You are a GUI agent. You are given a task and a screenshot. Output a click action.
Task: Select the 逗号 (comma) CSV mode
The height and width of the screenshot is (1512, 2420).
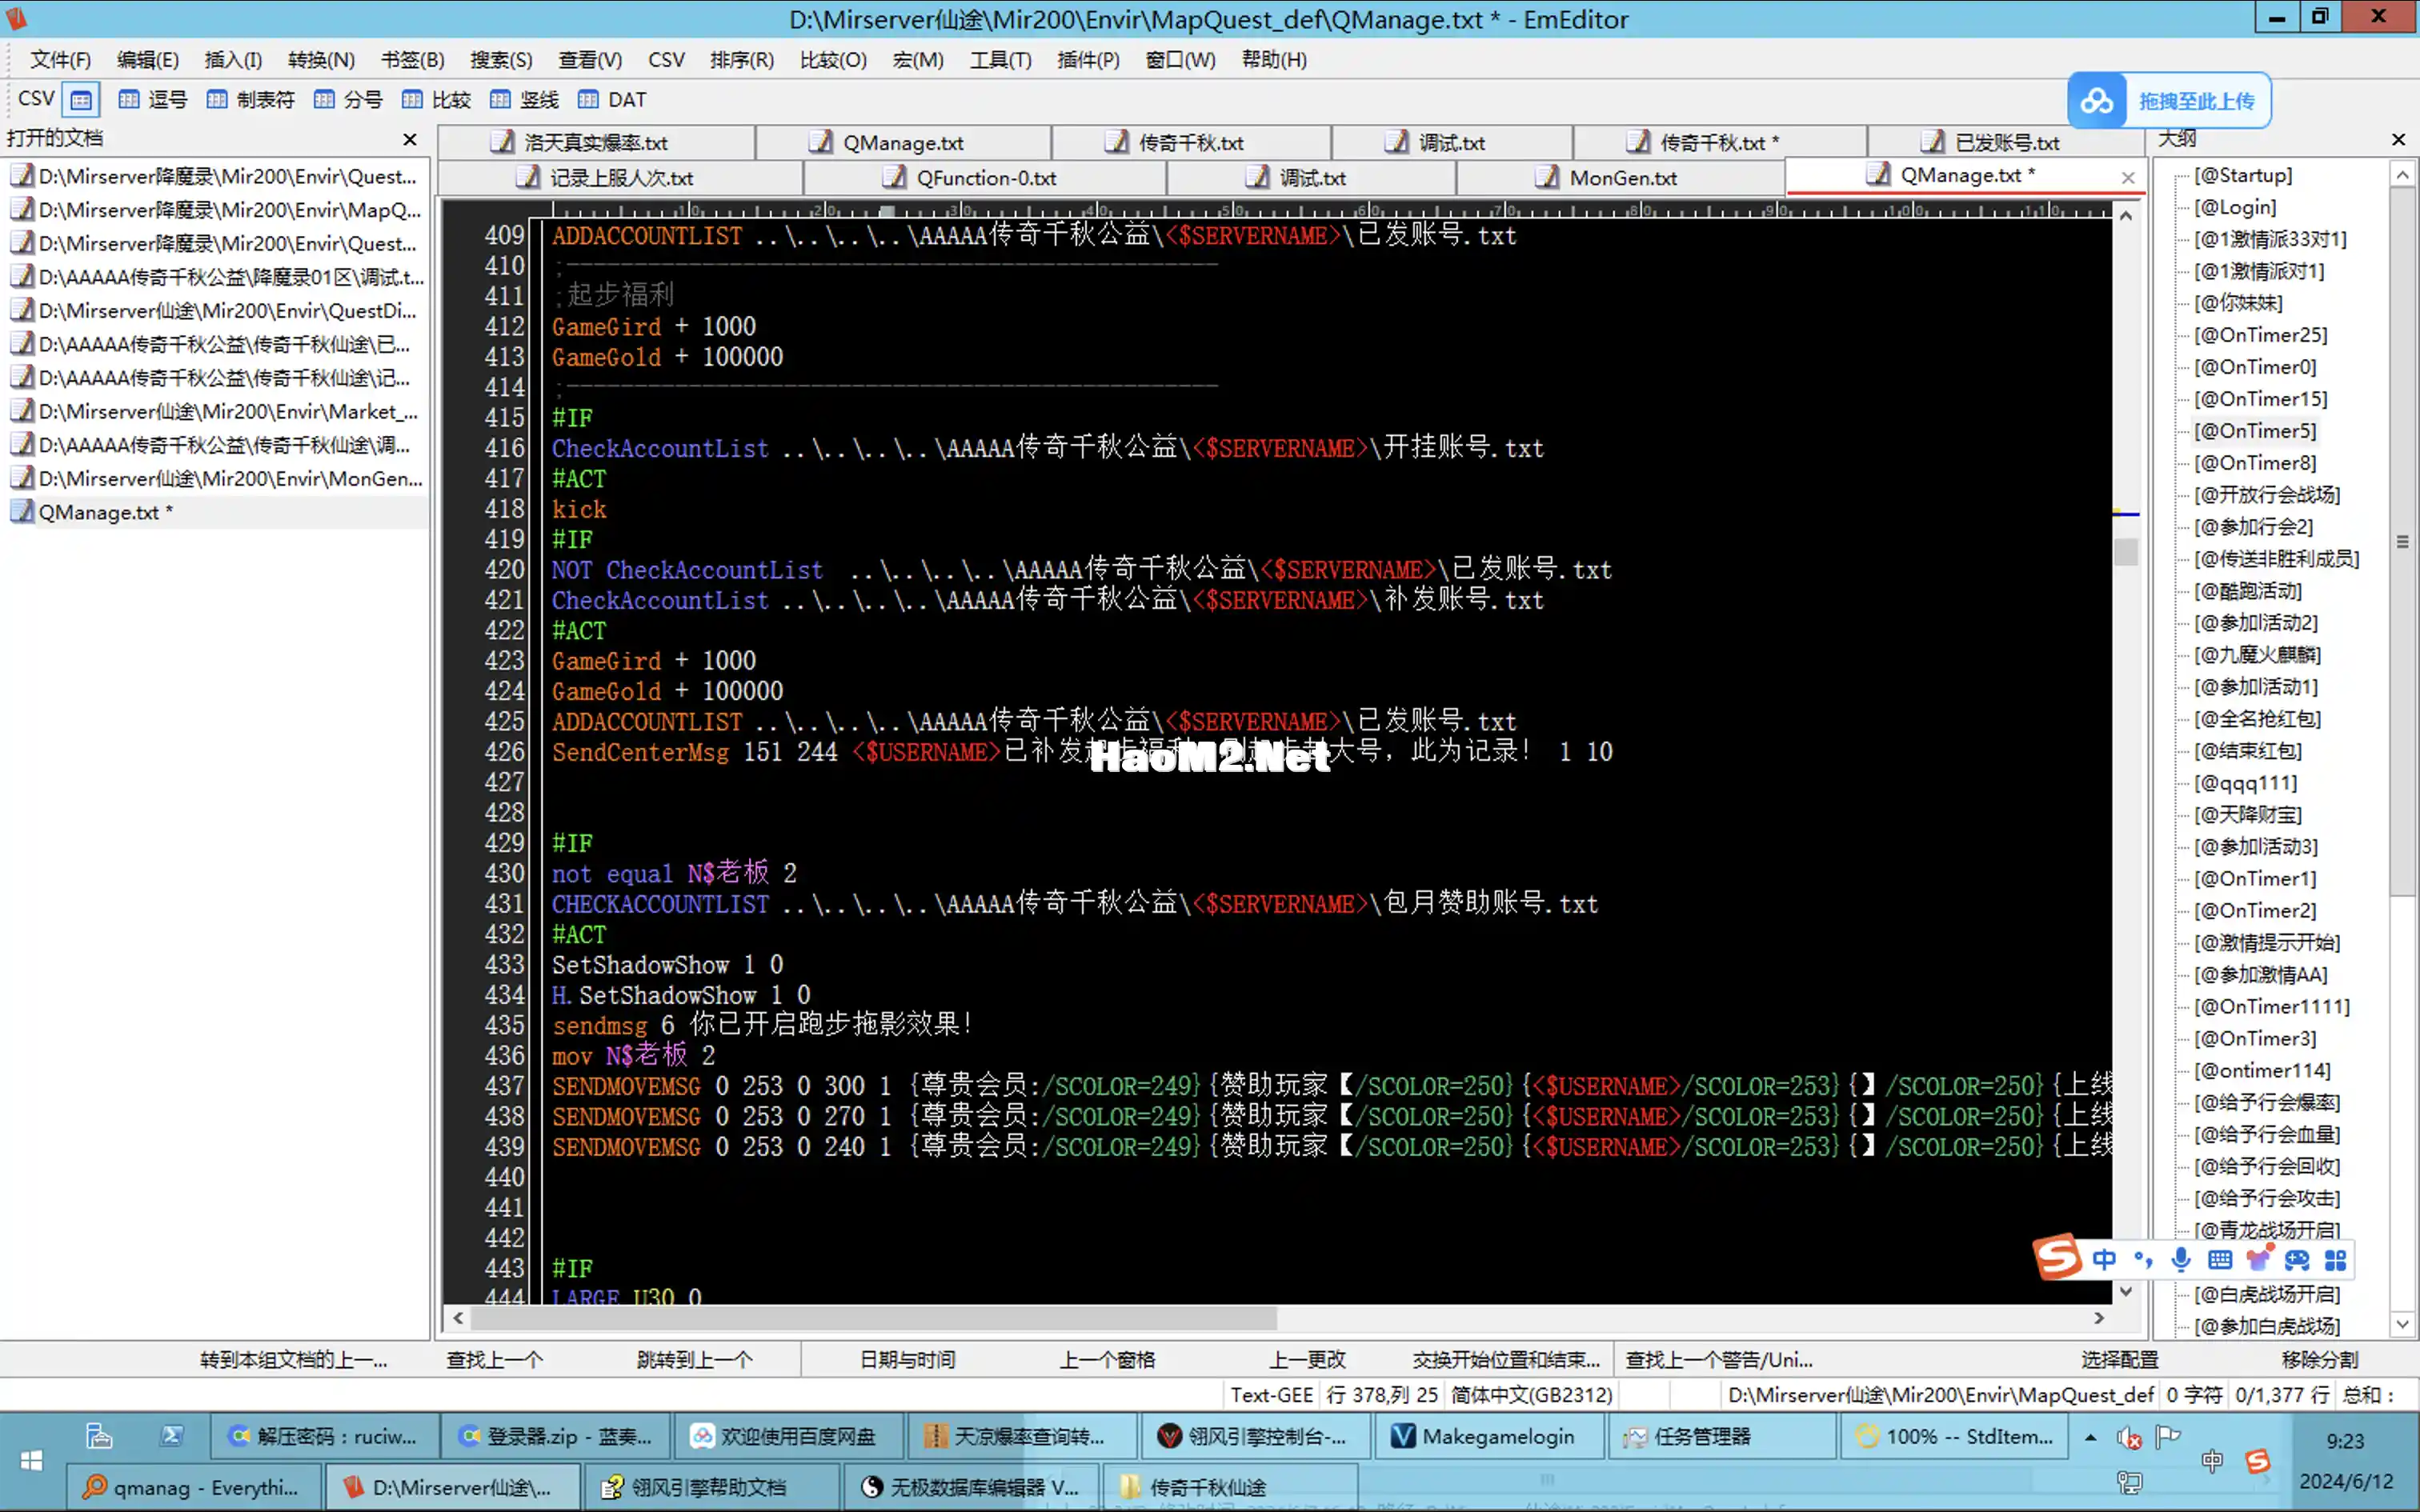point(153,100)
